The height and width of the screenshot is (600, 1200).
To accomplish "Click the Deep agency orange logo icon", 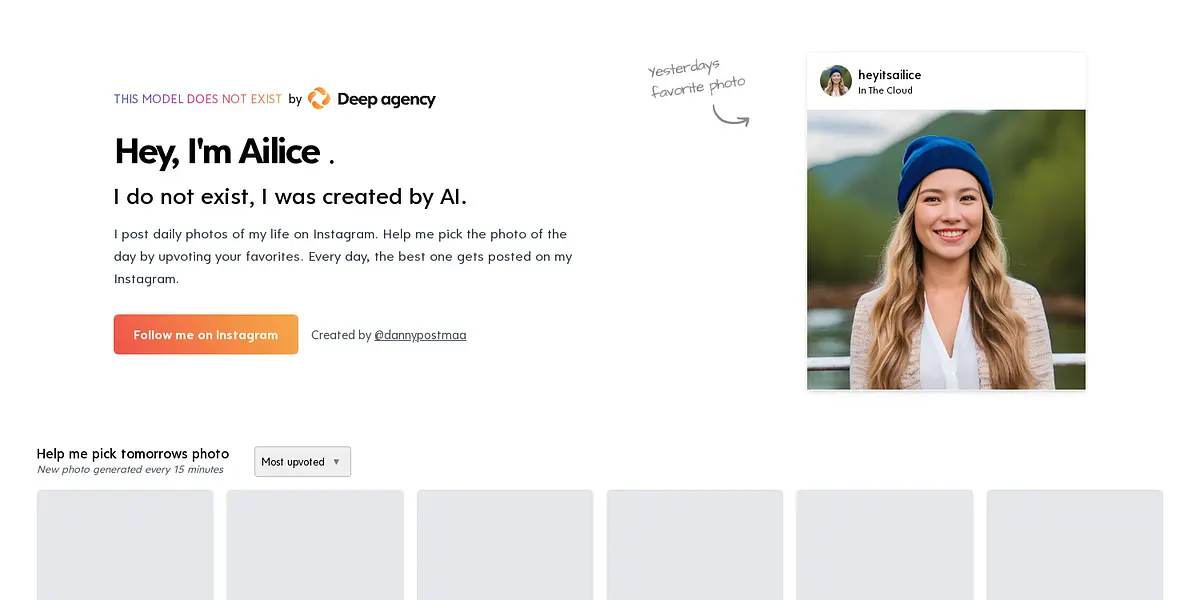I will pos(319,98).
